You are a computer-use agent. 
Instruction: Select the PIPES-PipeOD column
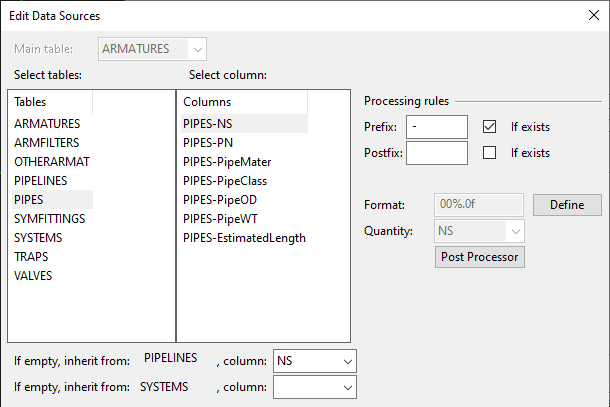click(221, 200)
